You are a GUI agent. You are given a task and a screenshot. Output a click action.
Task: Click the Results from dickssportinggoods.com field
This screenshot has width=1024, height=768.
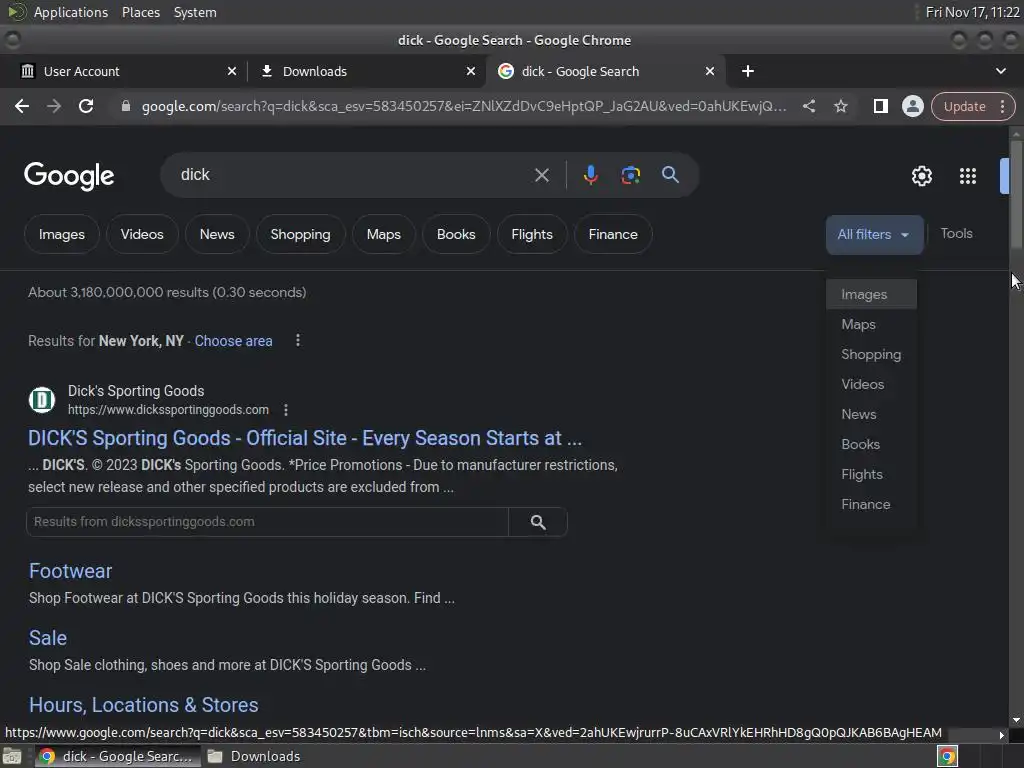pyautogui.click(x=267, y=522)
